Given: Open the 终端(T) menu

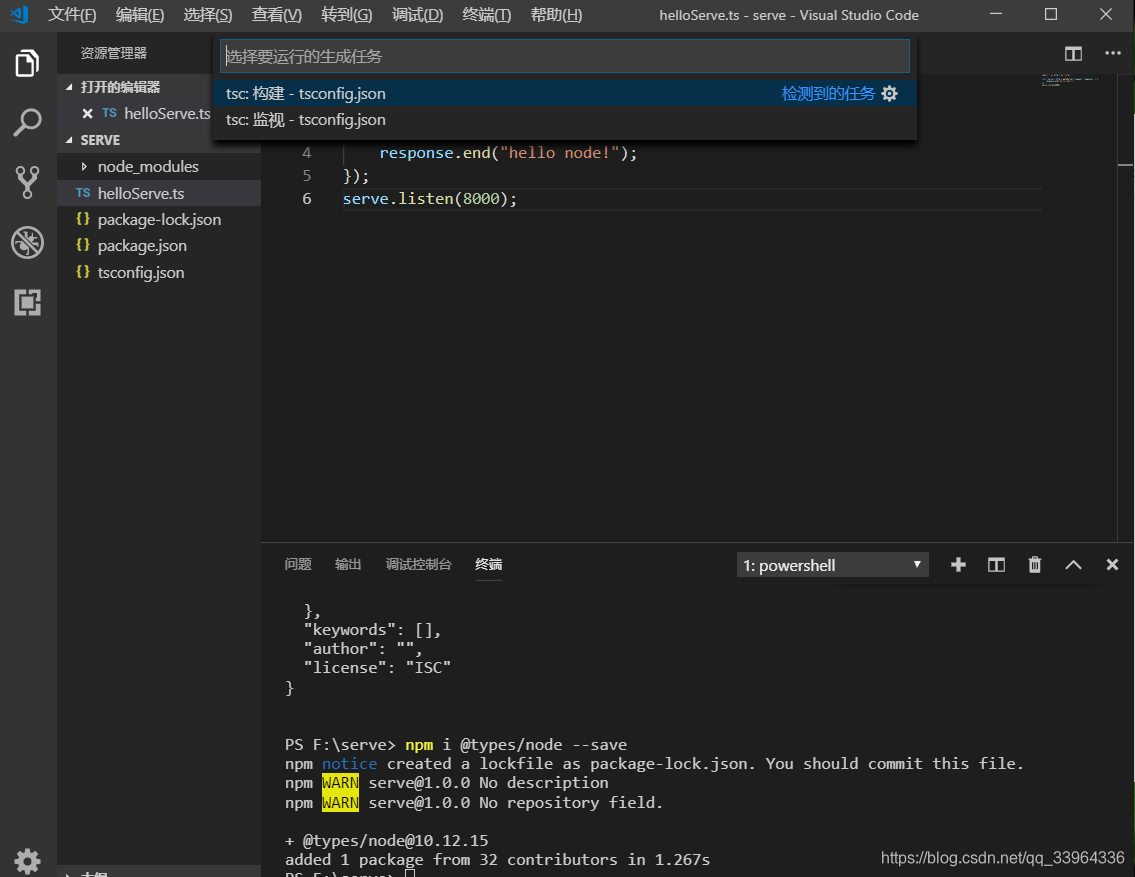Looking at the screenshot, I should tap(486, 15).
